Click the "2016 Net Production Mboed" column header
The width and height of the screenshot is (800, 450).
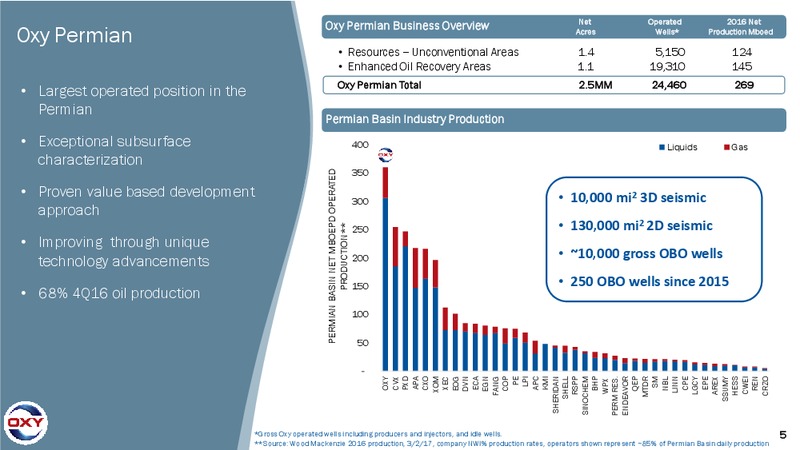740,27
